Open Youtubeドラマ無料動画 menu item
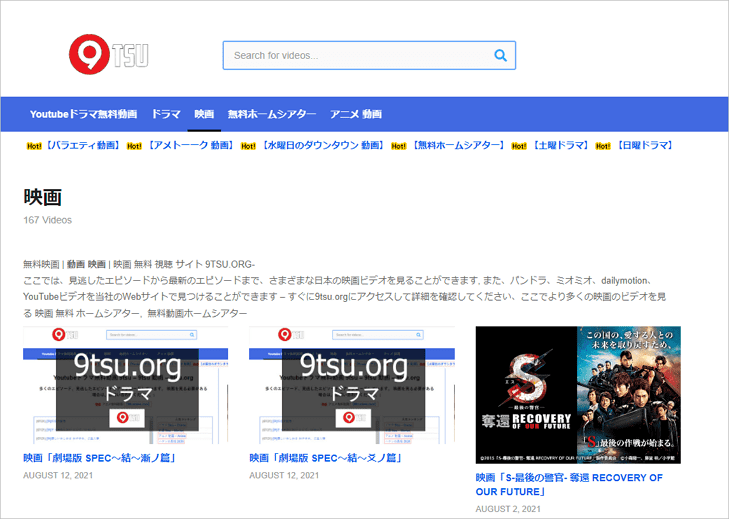 (x=83, y=114)
